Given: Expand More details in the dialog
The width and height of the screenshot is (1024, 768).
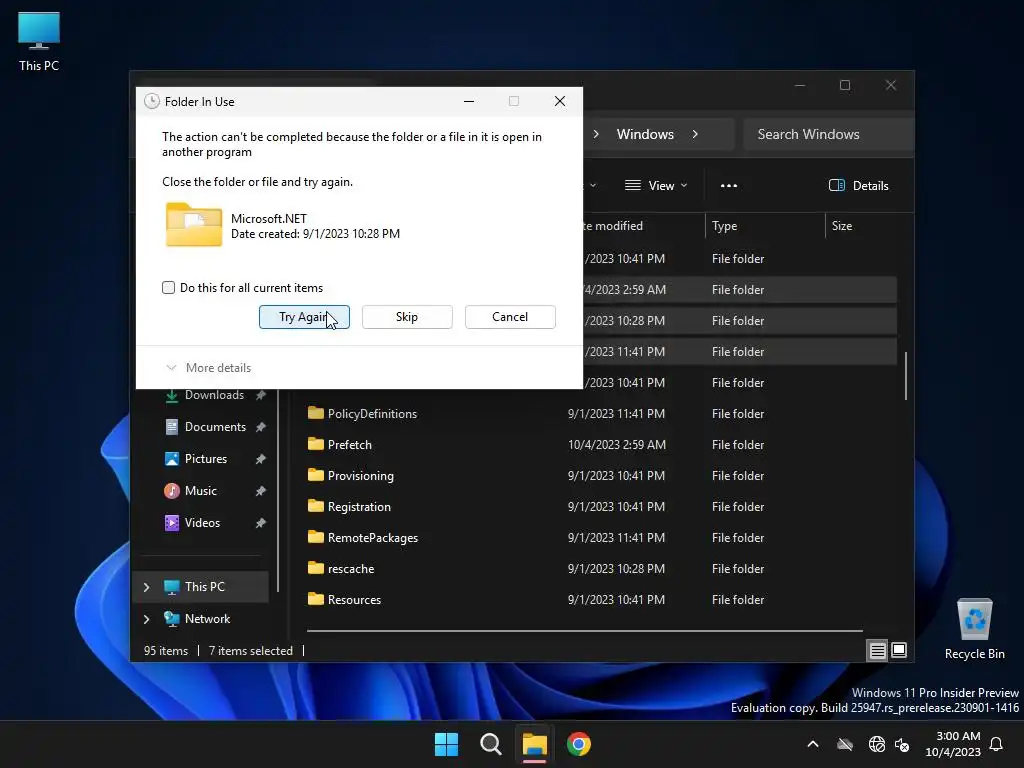Looking at the screenshot, I should (209, 368).
